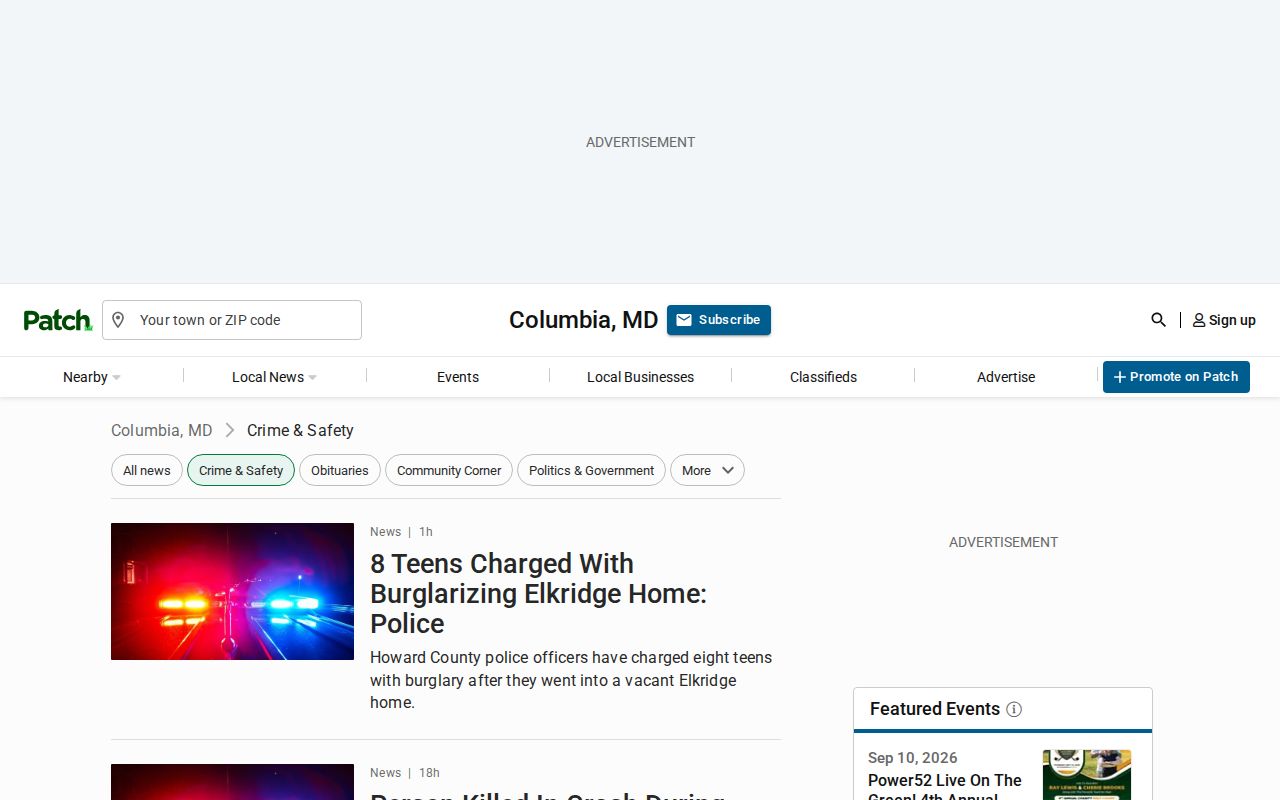The height and width of the screenshot is (800, 1280).
Task: Select the Obituaries filter
Action: [340, 470]
